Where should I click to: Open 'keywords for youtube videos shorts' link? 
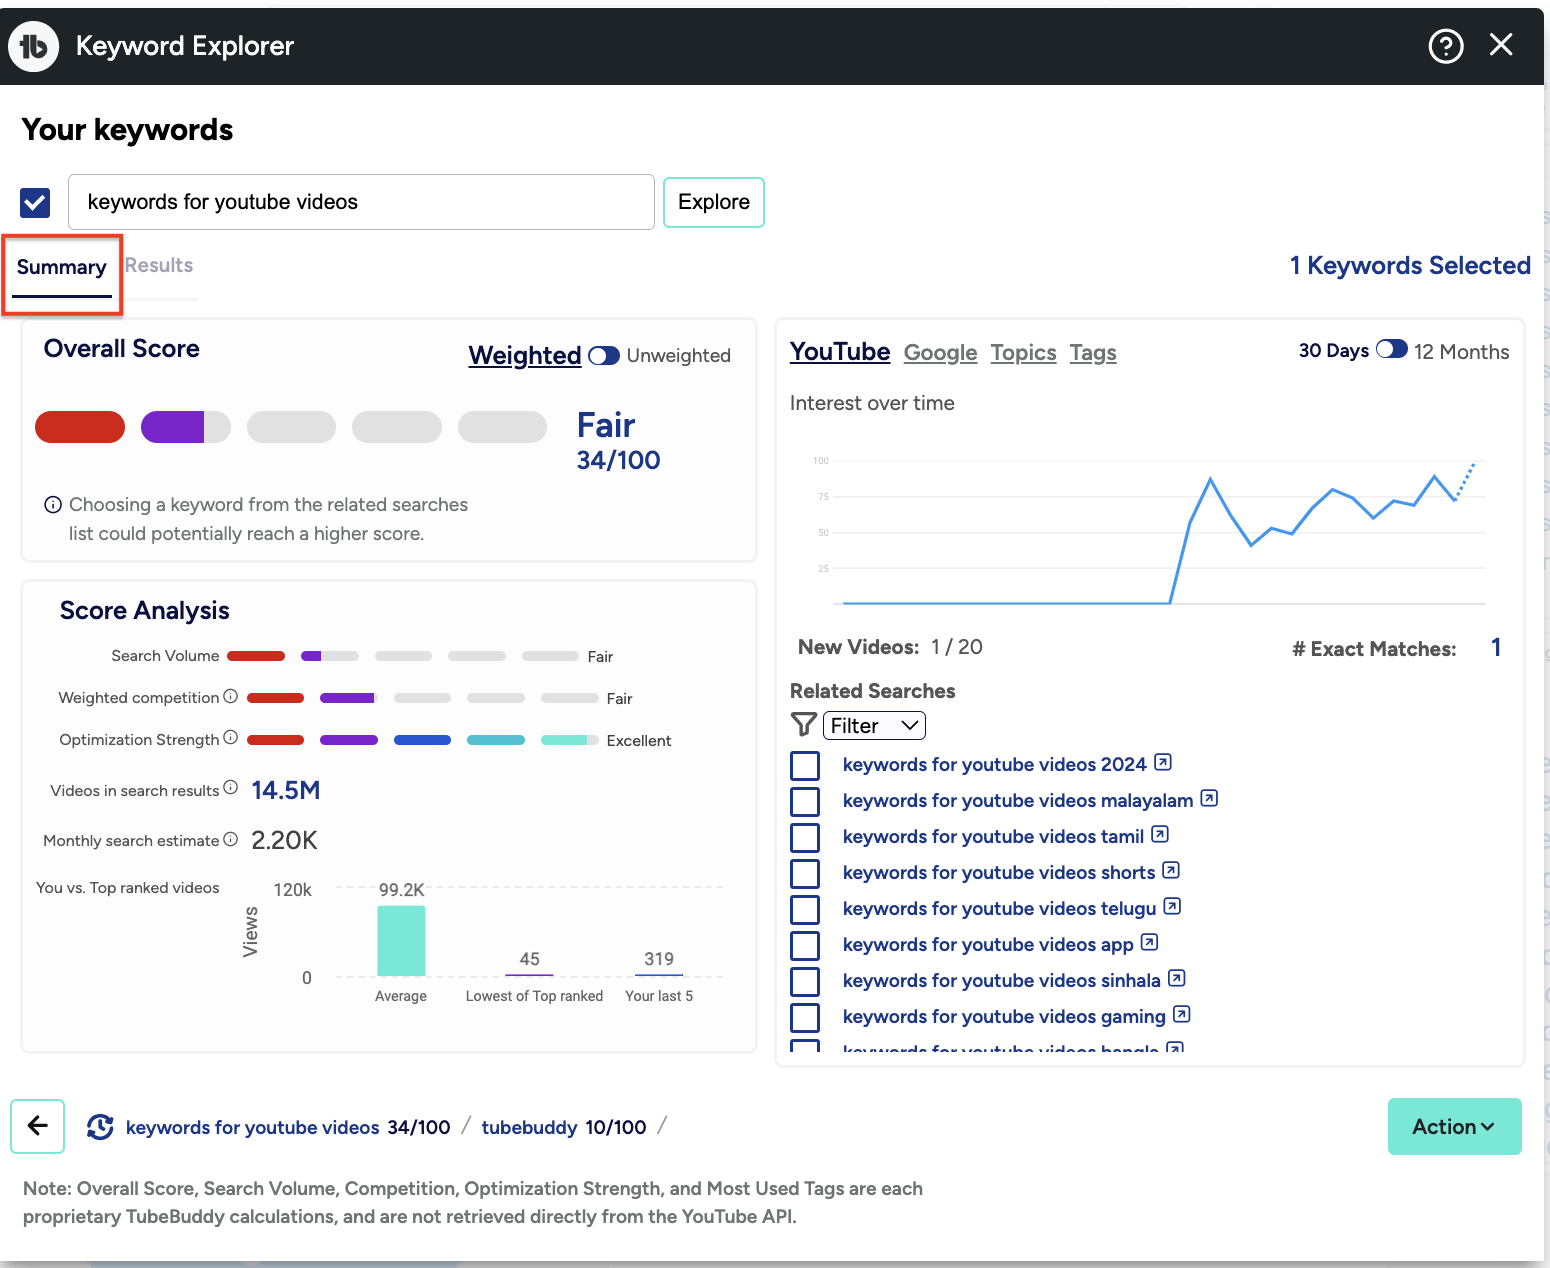[x=999, y=873]
